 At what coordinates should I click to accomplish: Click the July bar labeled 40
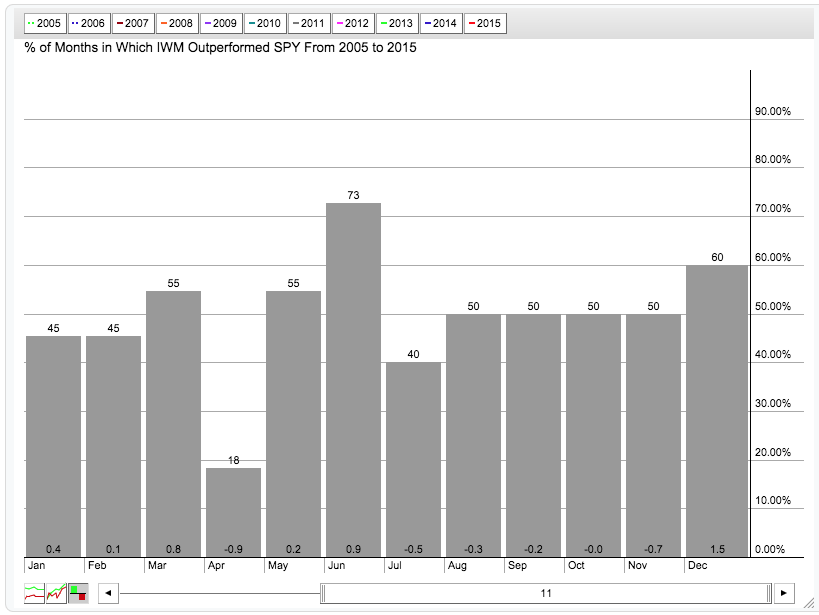coord(414,460)
